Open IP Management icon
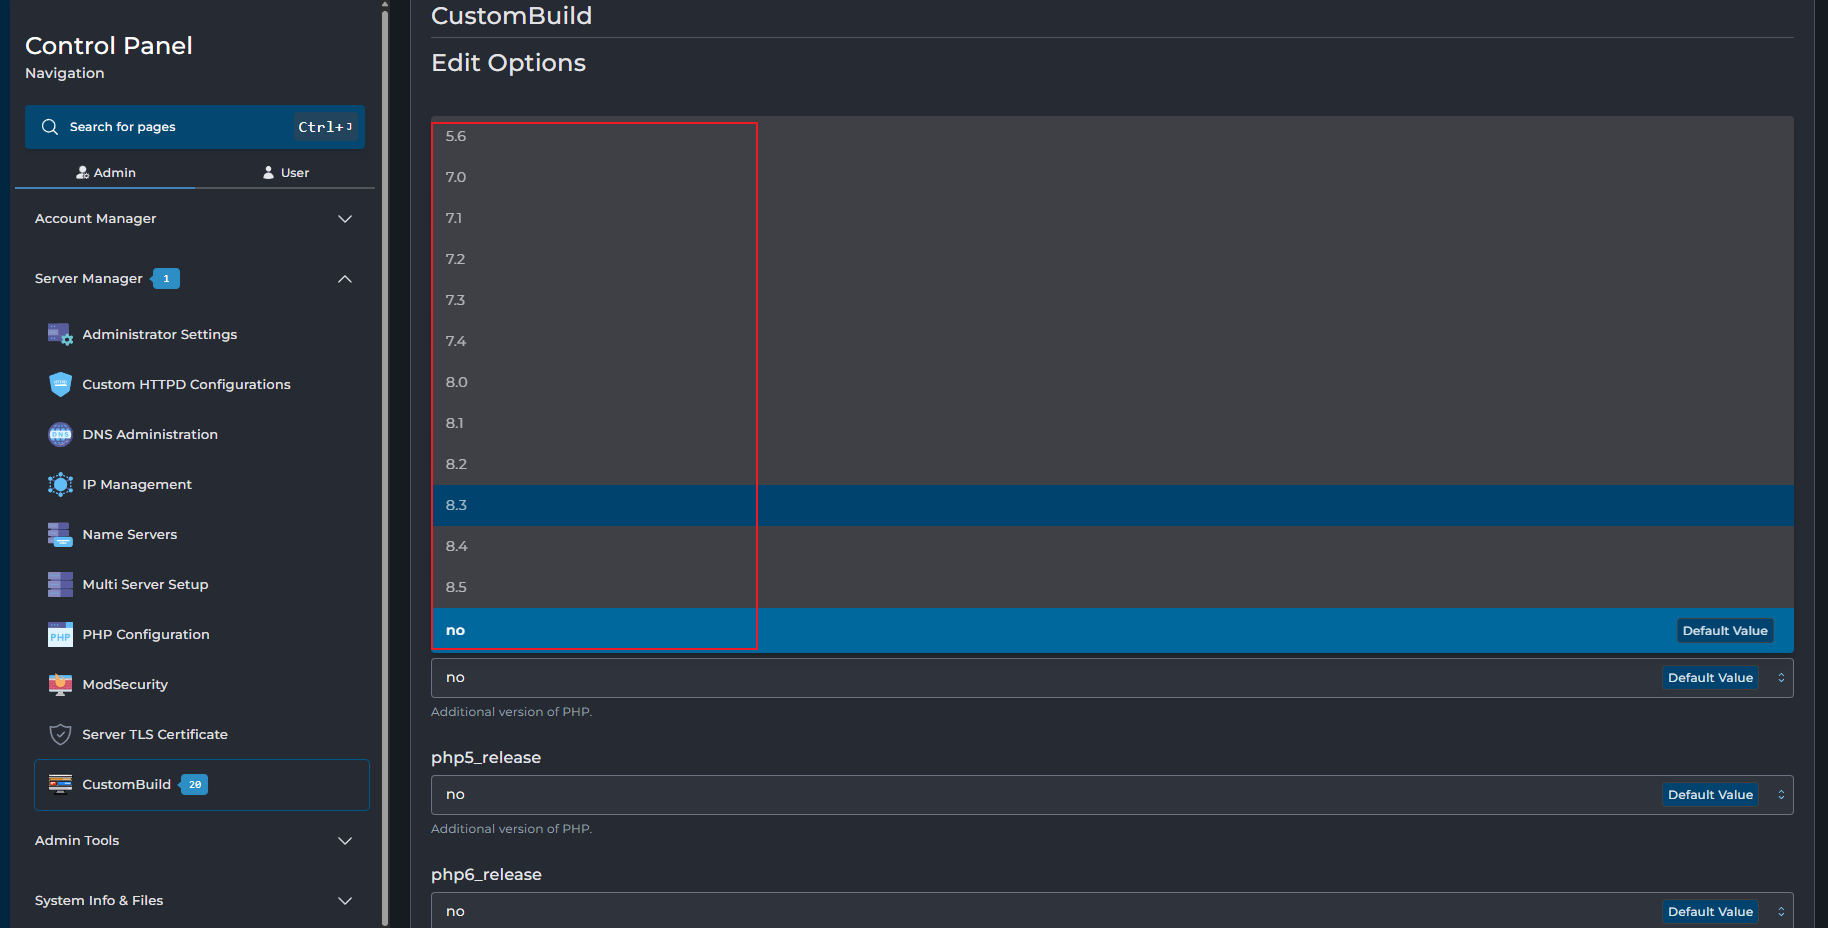 [60, 485]
